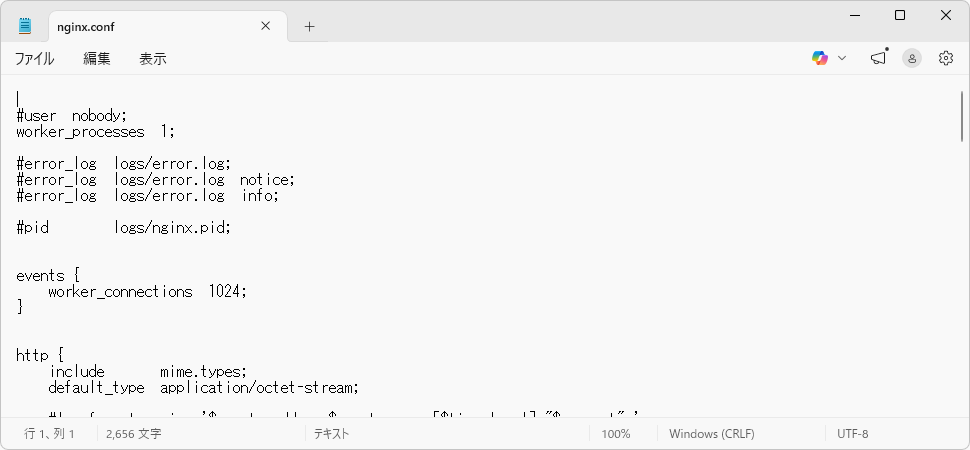970x450 pixels.
Task: Close the nginx.conf tab
Action: click(266, 27)
